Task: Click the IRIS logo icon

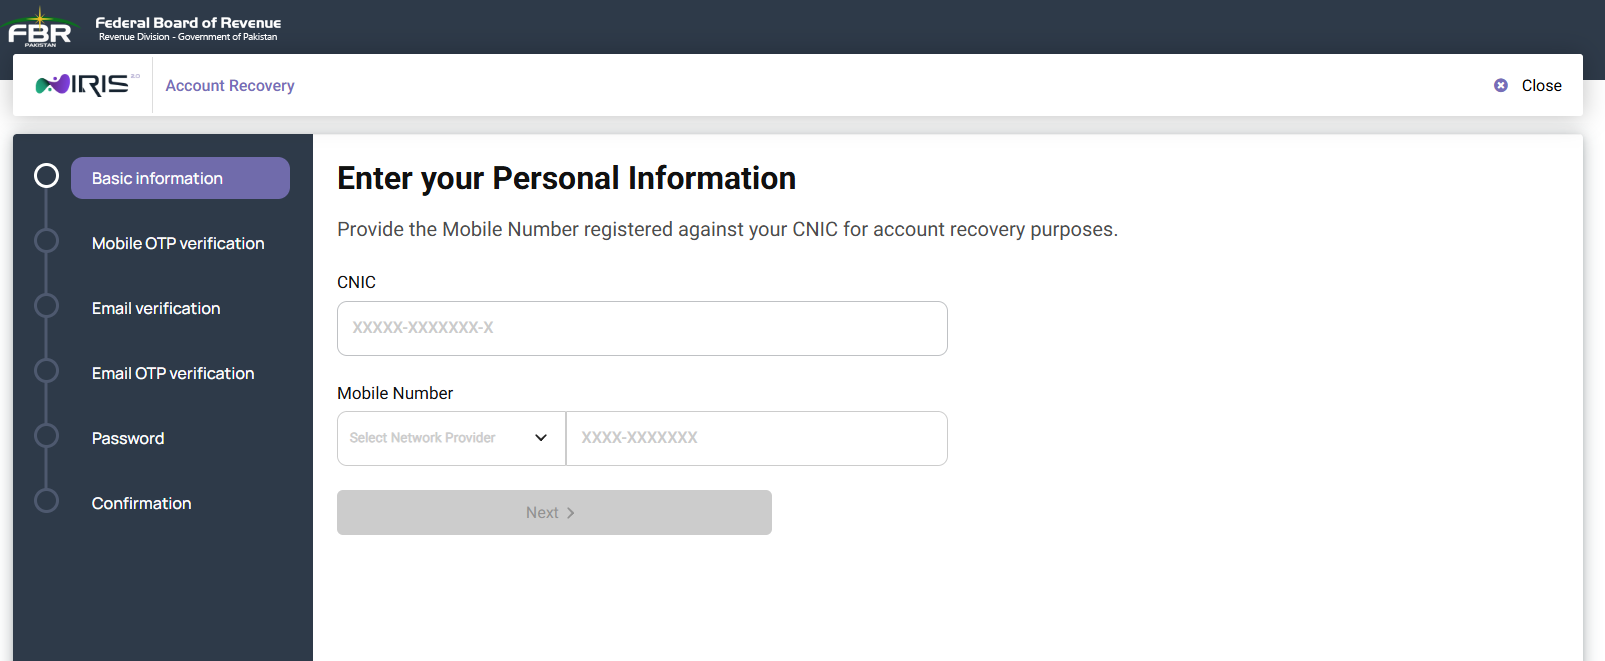Action: tap(87, 85)
